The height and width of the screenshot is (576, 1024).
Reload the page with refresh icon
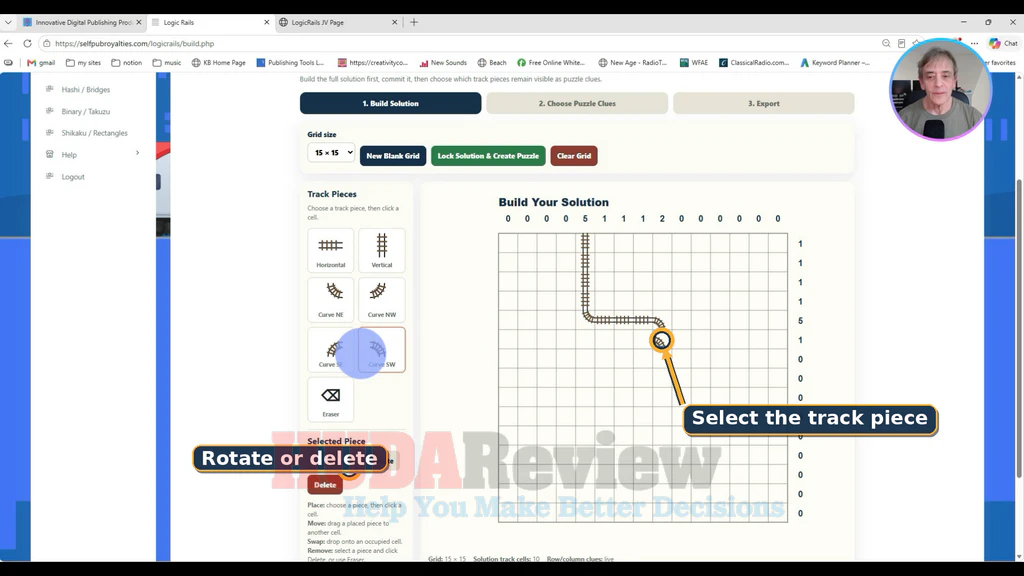[x=27, y=44]
